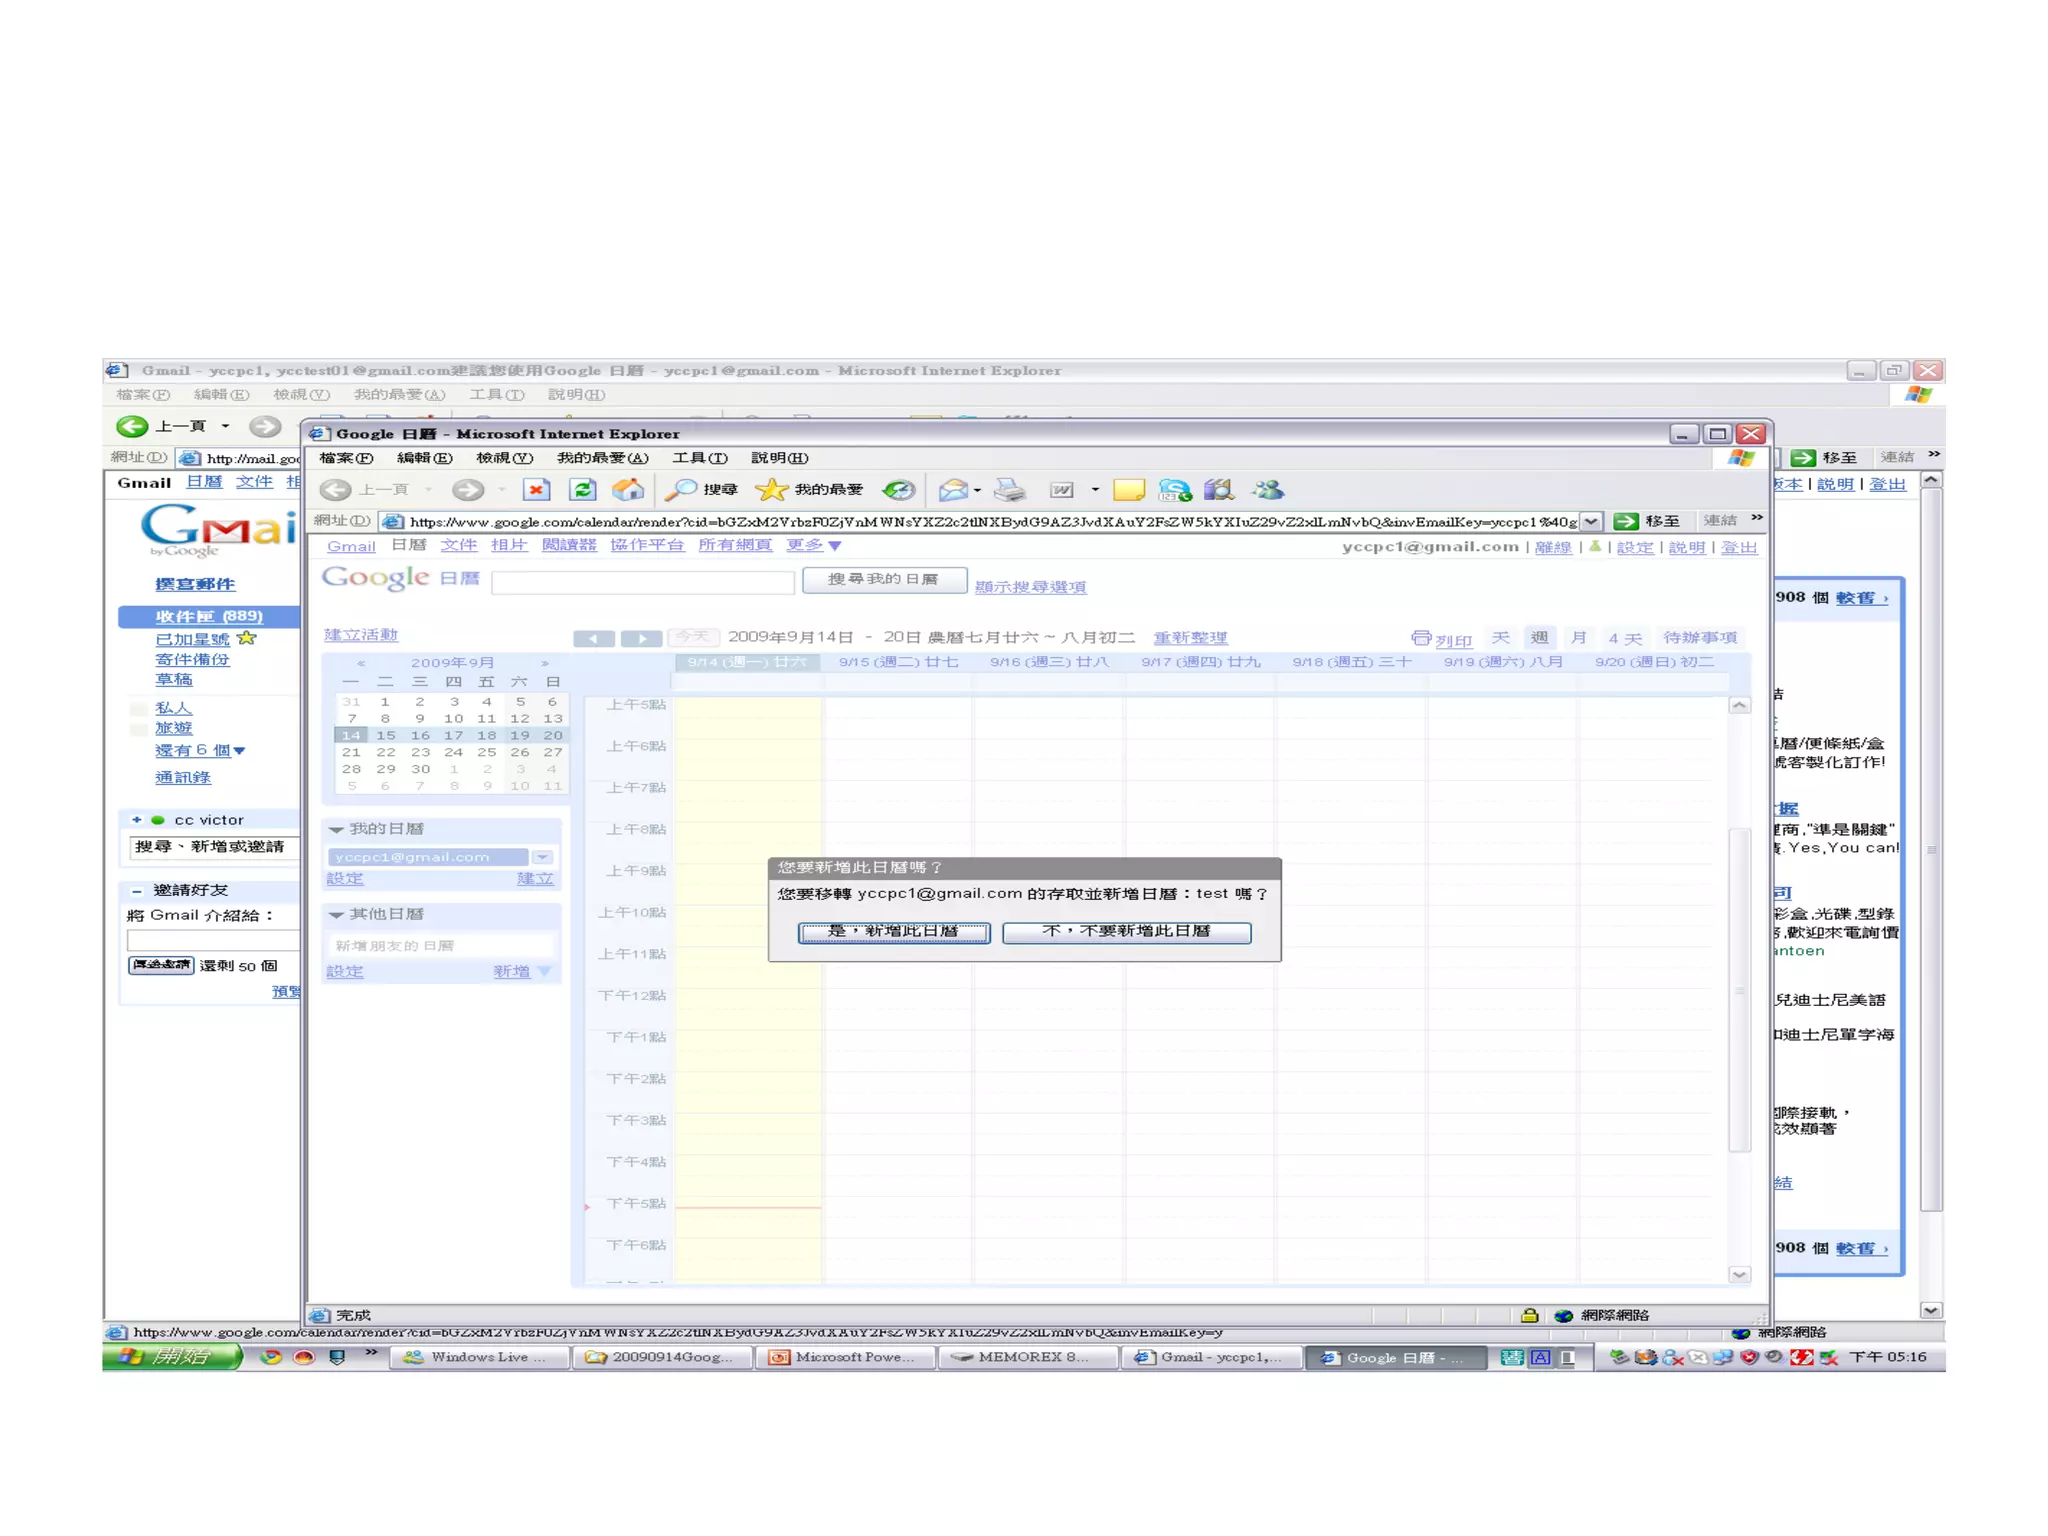Expand the address bar URL dropdown
Viewport: 2048px width, 1536px height.
(1590, 521)
